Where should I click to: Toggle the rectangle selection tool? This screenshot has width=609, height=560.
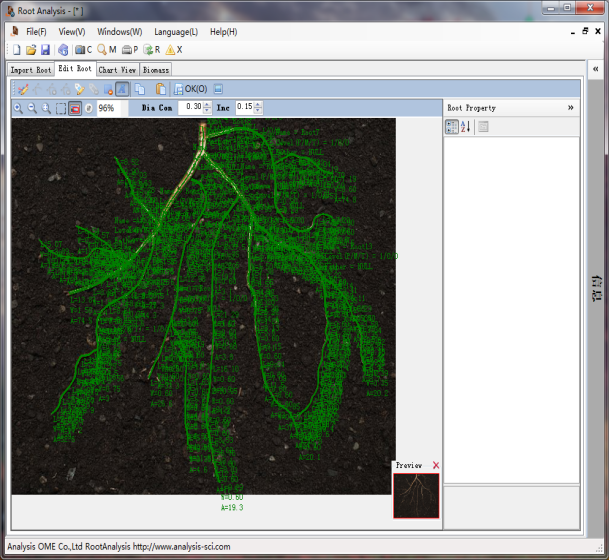coord(61,108)
